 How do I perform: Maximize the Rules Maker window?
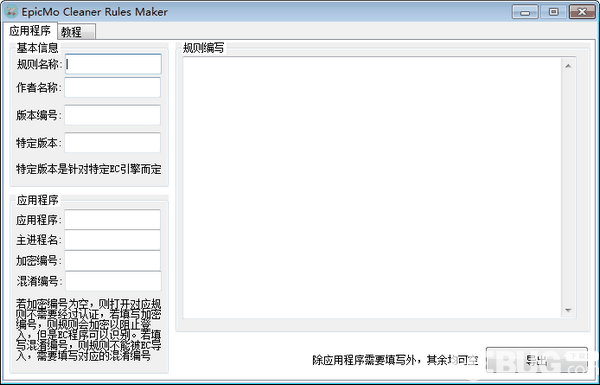(553, 12)
